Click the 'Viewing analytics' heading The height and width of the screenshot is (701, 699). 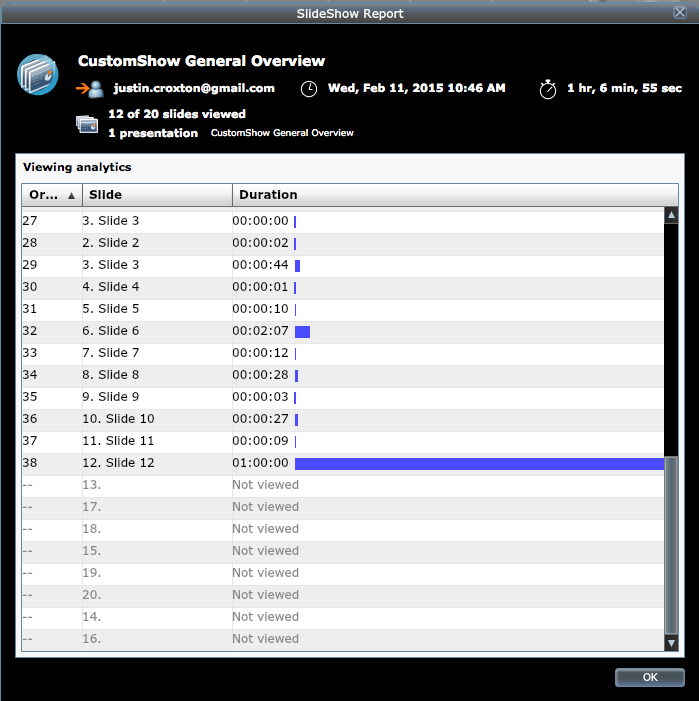coord(77,167)
